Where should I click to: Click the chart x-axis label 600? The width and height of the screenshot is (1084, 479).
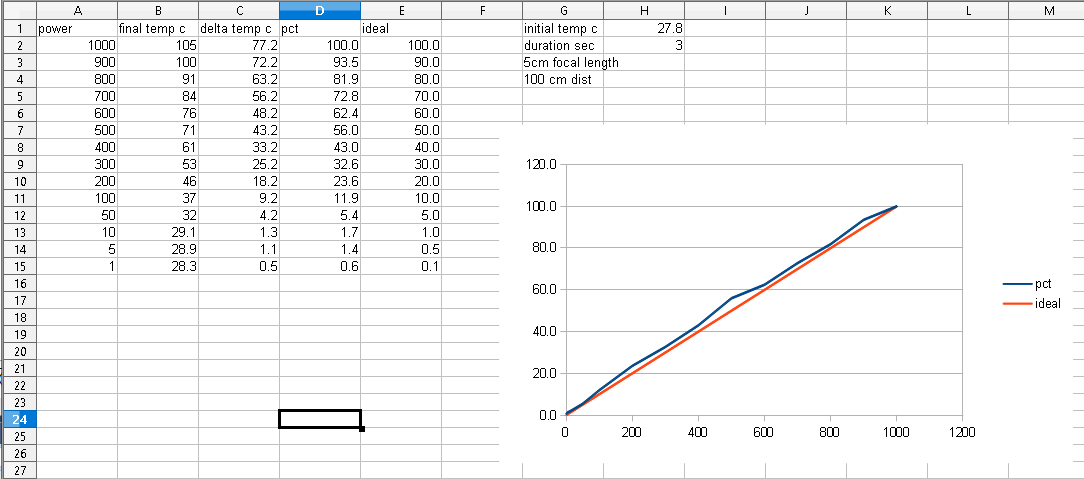764,433
